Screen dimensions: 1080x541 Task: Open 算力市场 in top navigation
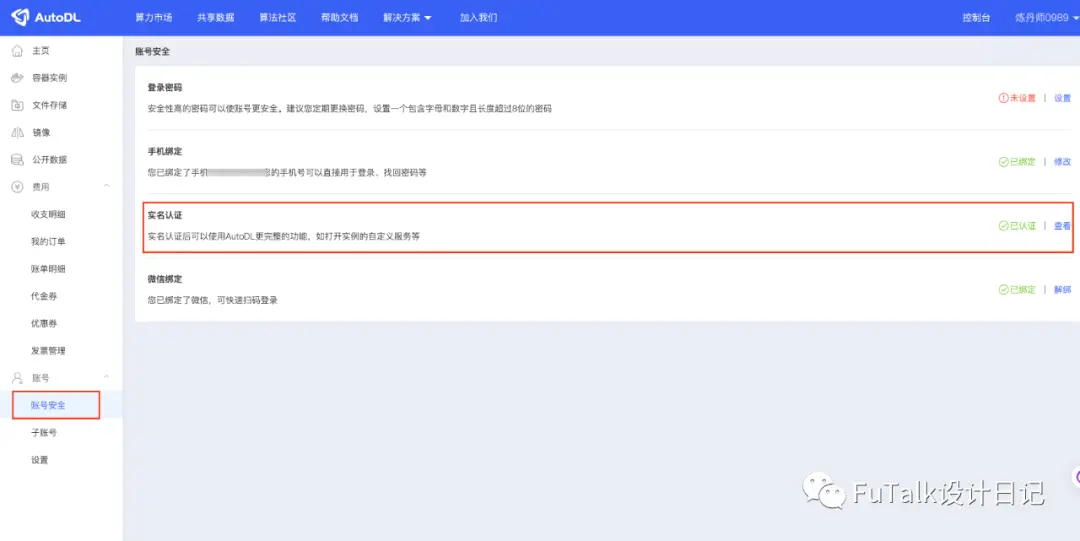[154, 18]
